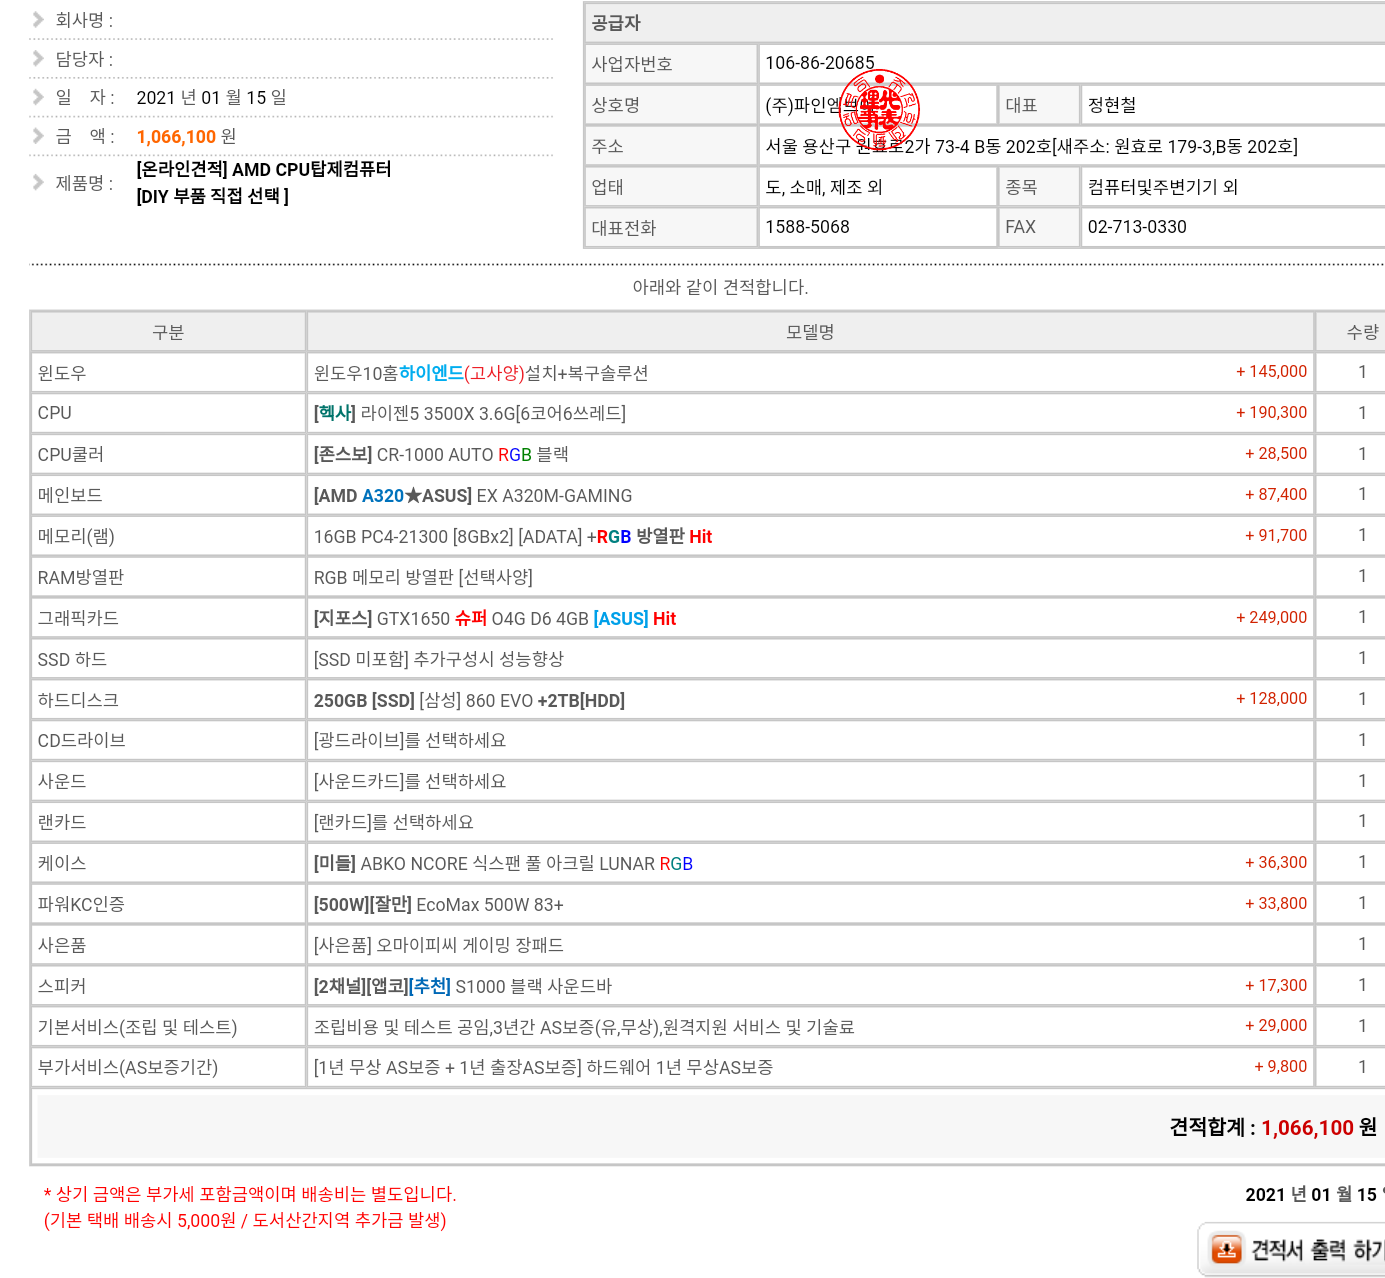Click the EcoMax 500W 83+ power model

[x=439, y=905]
